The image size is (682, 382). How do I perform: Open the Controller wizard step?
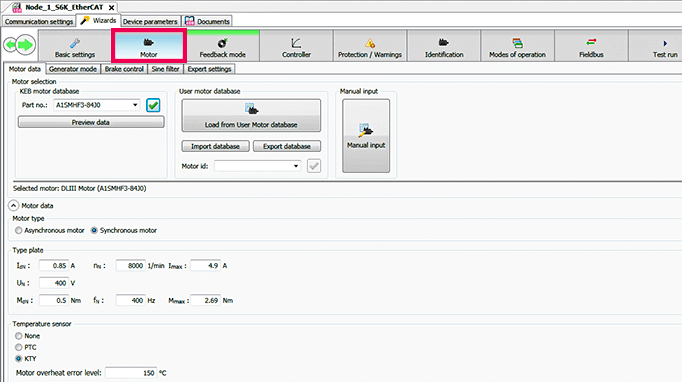point(297,46)
